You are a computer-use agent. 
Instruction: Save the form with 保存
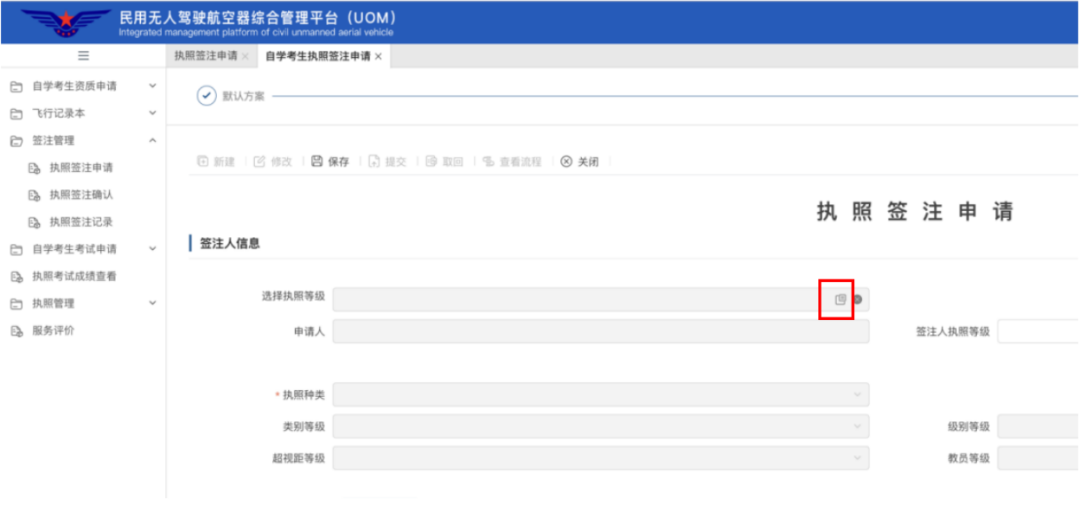click(x=331, y=162)
